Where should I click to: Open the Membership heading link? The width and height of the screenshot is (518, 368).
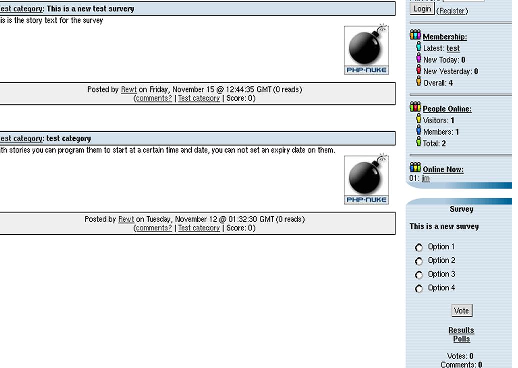point(445,37)
